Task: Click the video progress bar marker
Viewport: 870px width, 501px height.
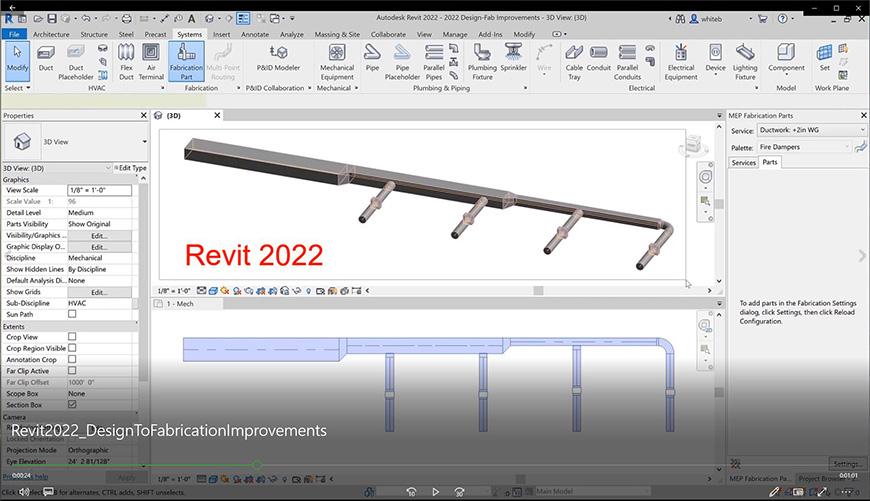Action: 257,465
